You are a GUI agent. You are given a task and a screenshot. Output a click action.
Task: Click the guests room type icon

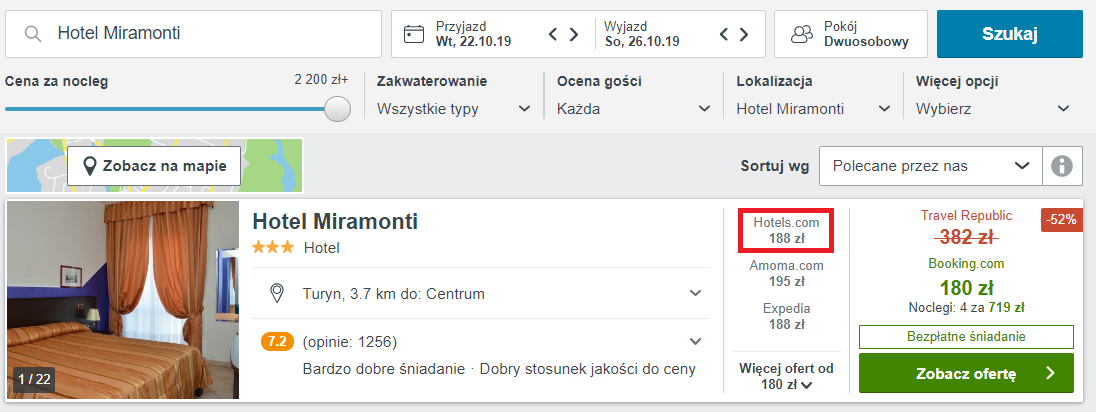[x=802, y=34]
